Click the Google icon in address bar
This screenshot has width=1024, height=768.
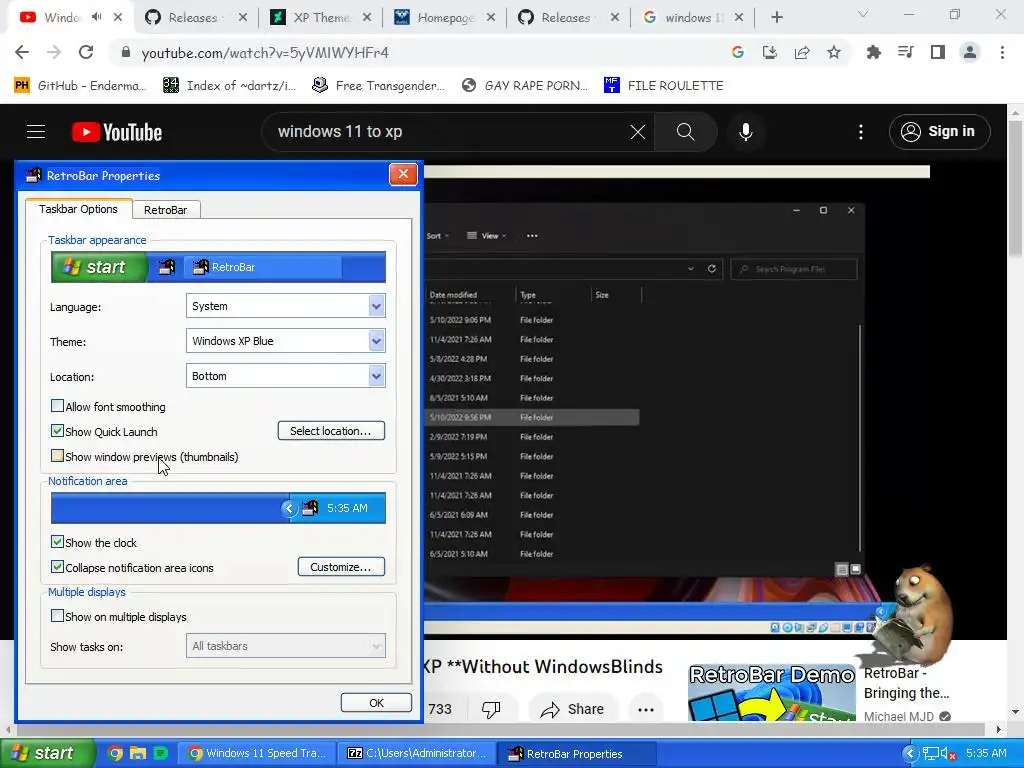point(738,52)
